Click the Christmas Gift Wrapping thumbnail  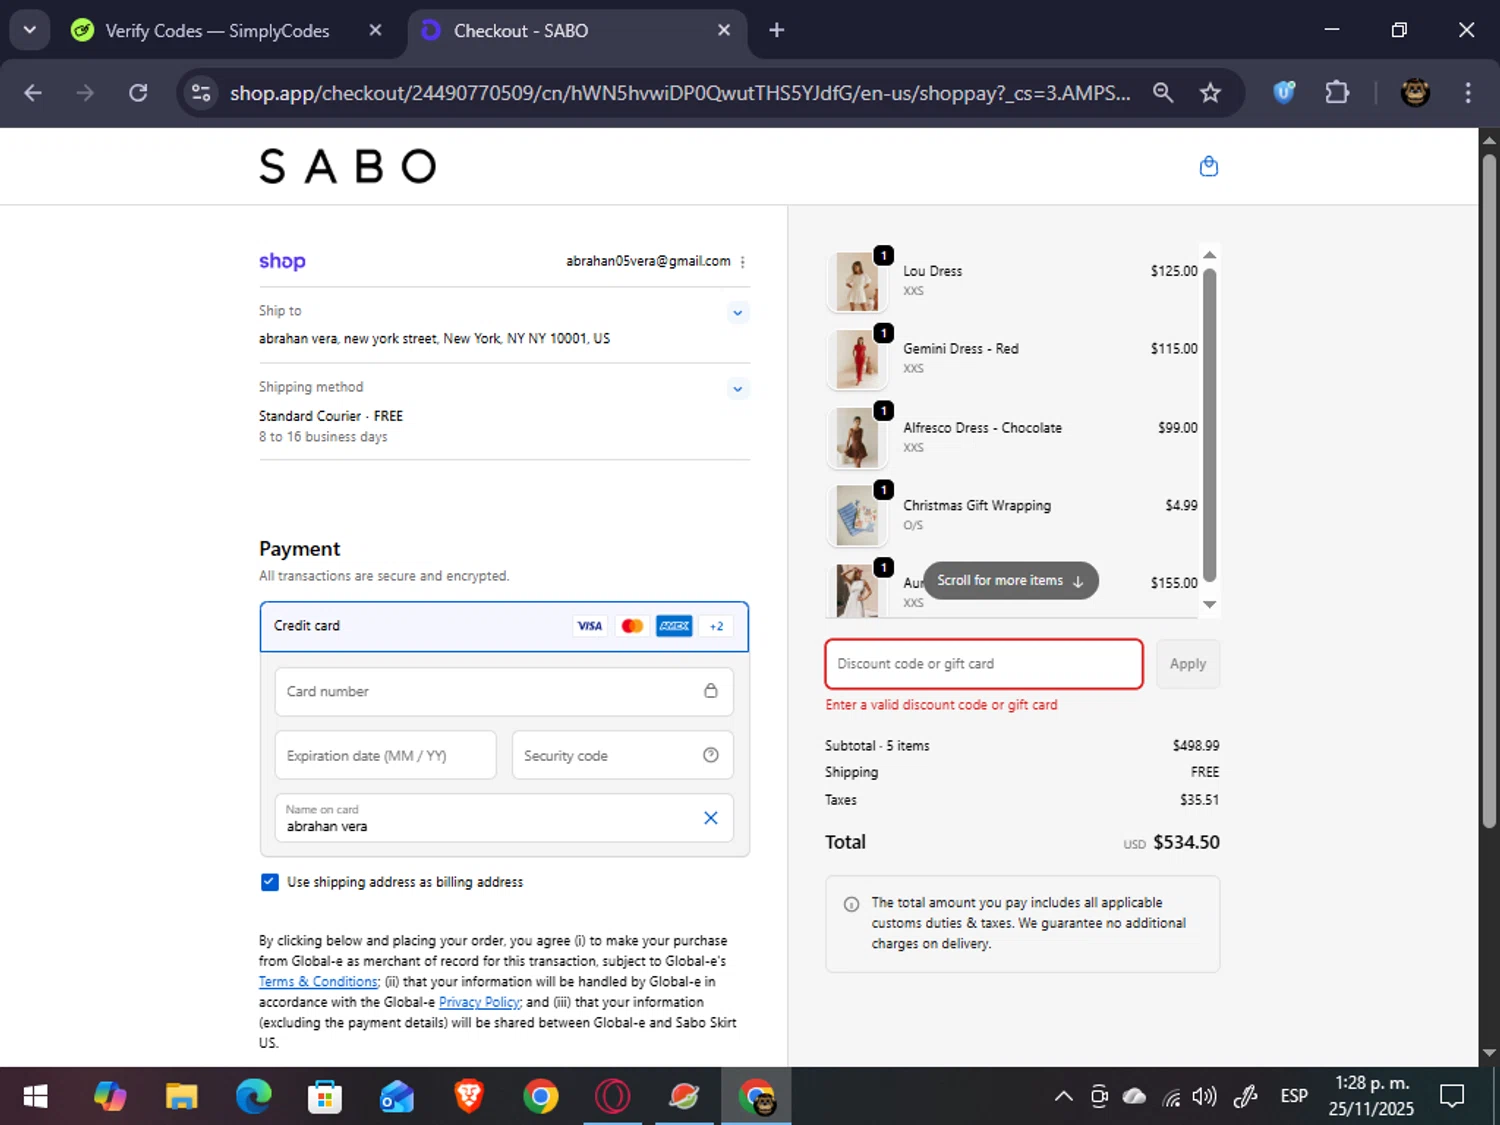point(857,516)
